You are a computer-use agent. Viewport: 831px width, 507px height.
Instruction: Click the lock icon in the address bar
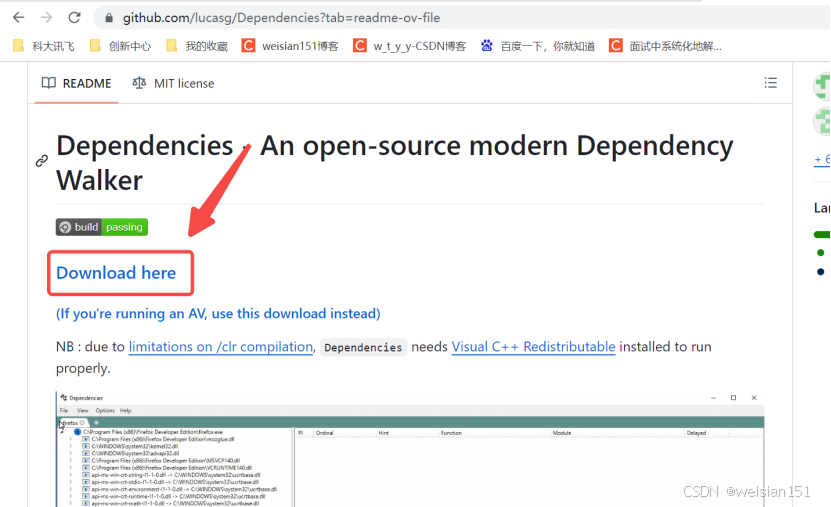point(109,18)
